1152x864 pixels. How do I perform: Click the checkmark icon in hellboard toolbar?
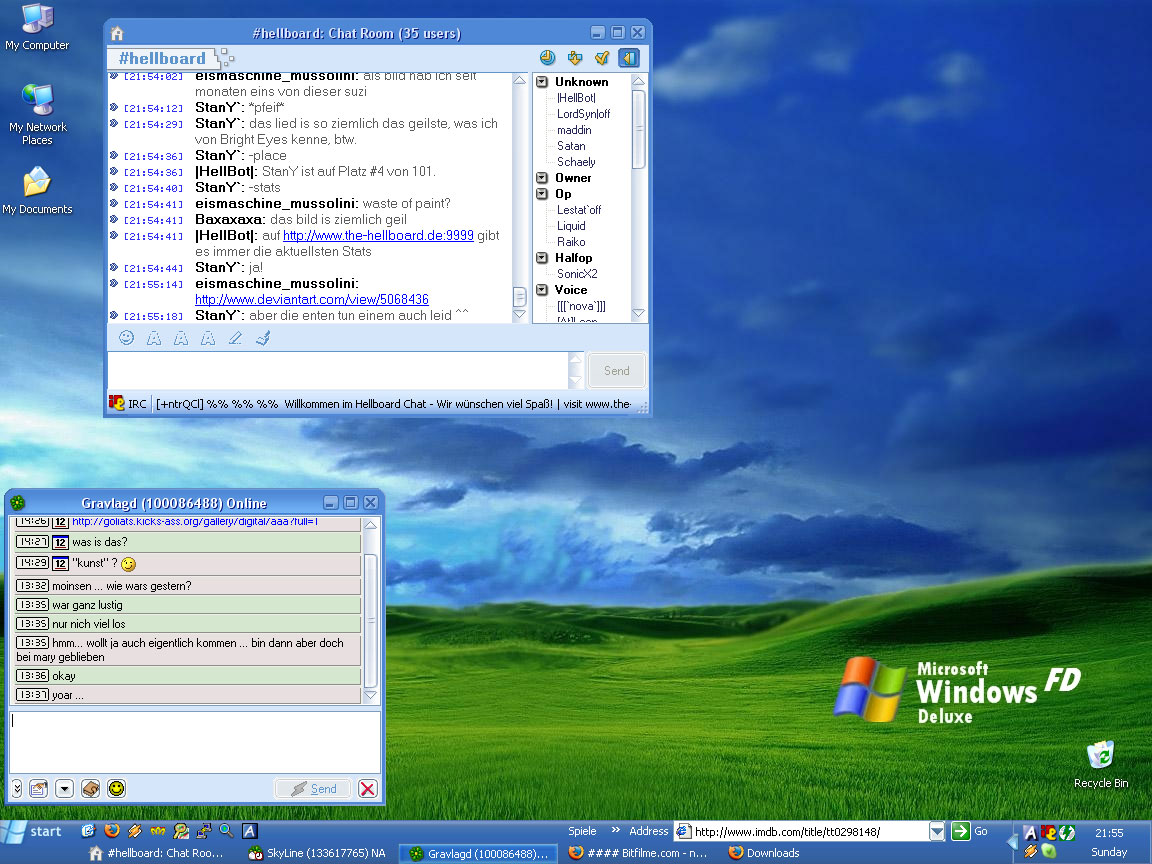coord(601,58)
